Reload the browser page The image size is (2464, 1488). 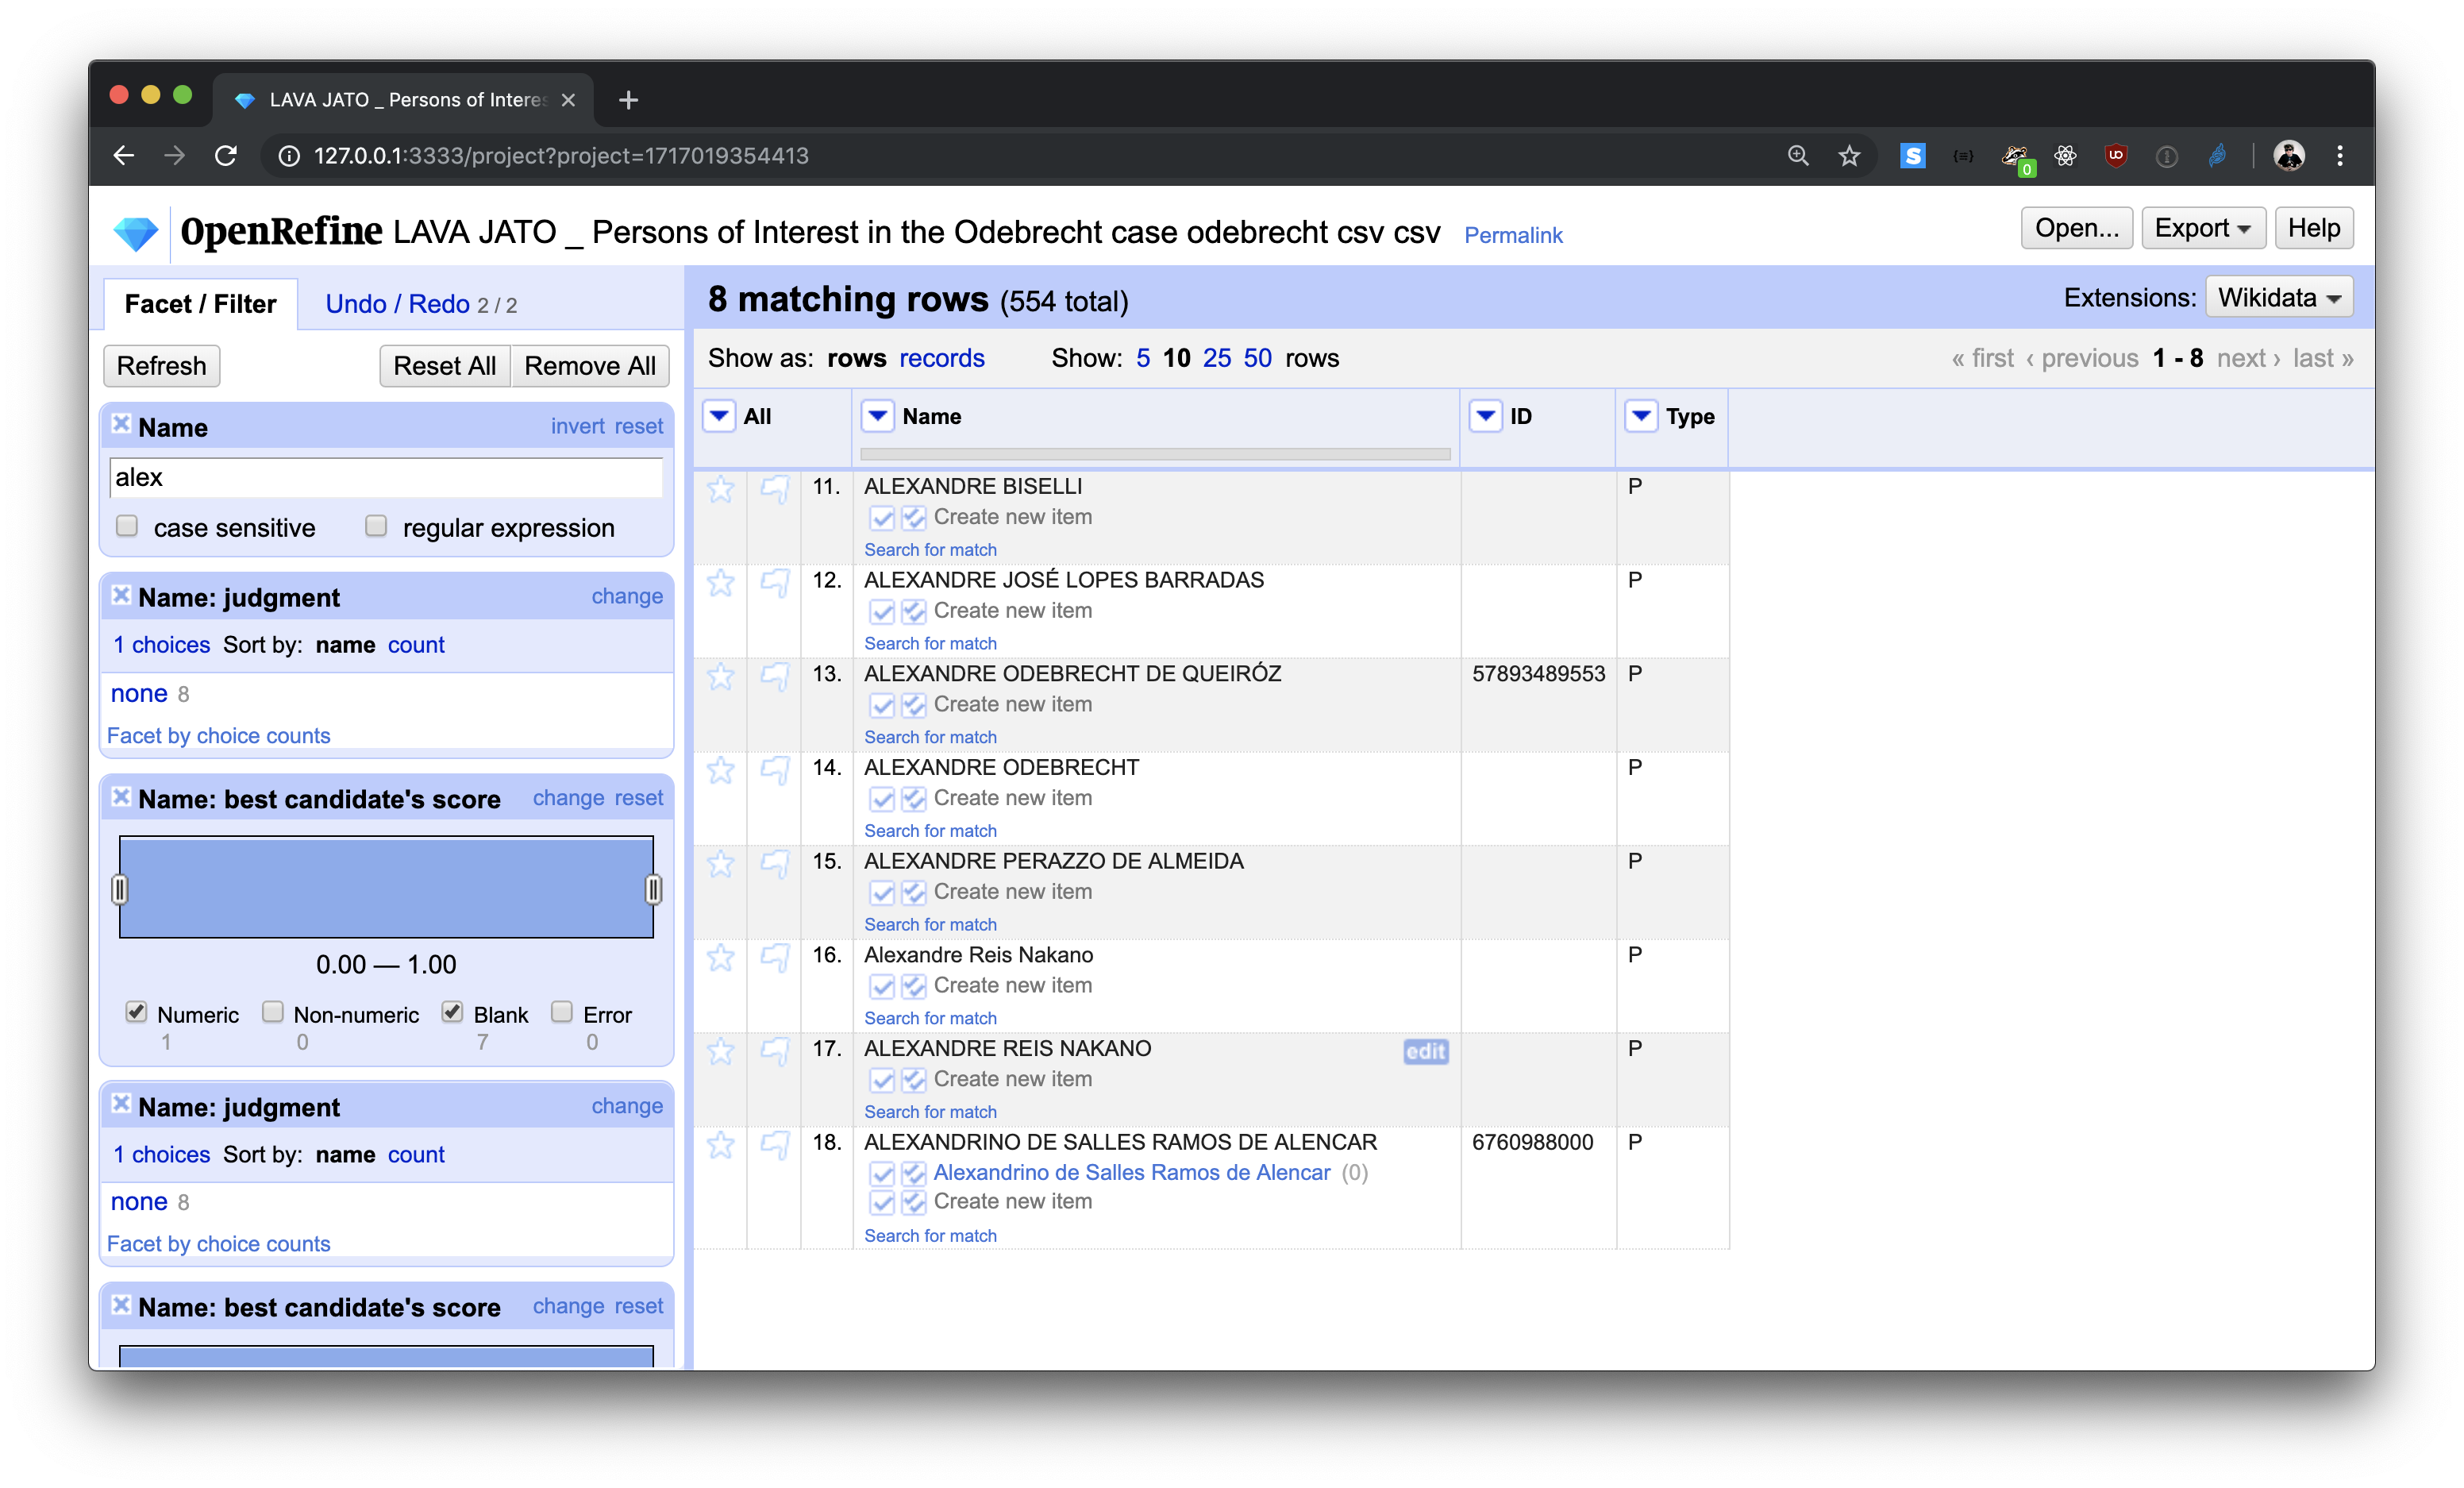coord(226,156)
